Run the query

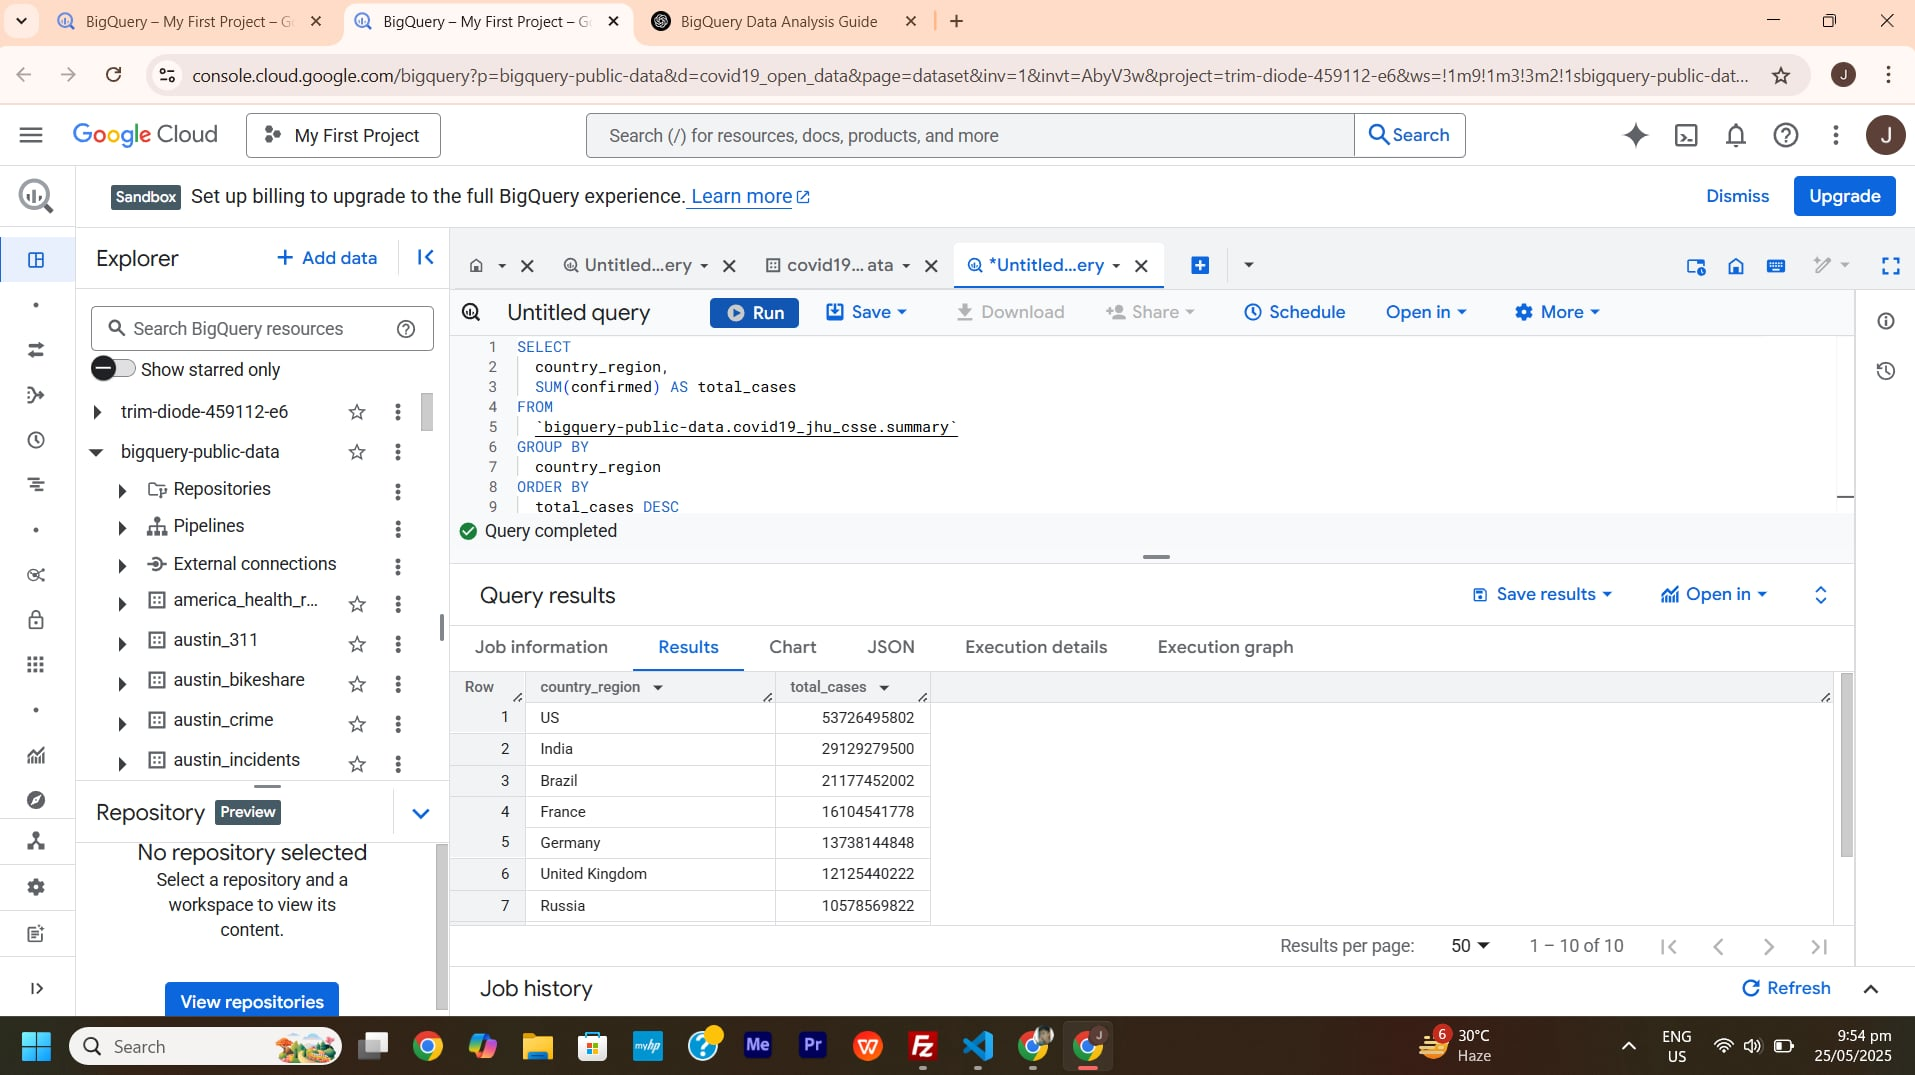[x=754, y=312]
